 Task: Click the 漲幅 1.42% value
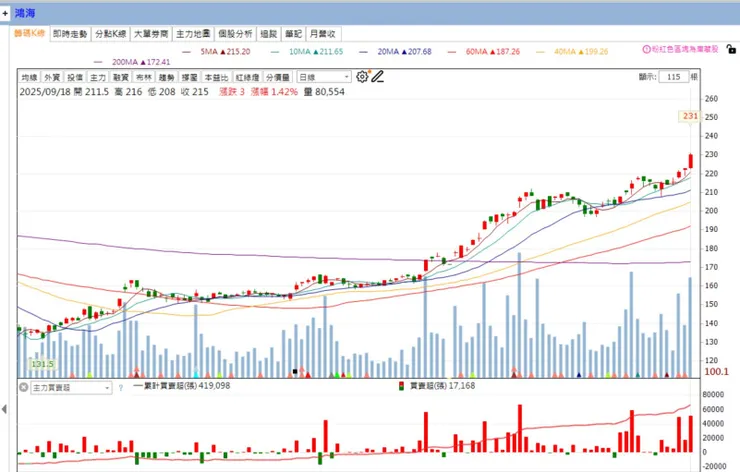274,92
